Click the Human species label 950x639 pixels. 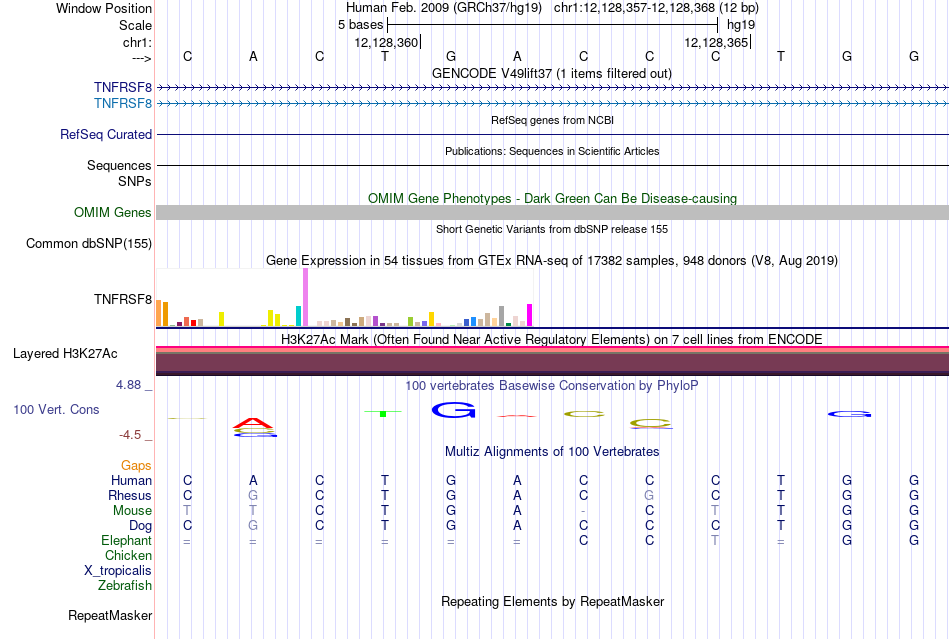[131, 480]
